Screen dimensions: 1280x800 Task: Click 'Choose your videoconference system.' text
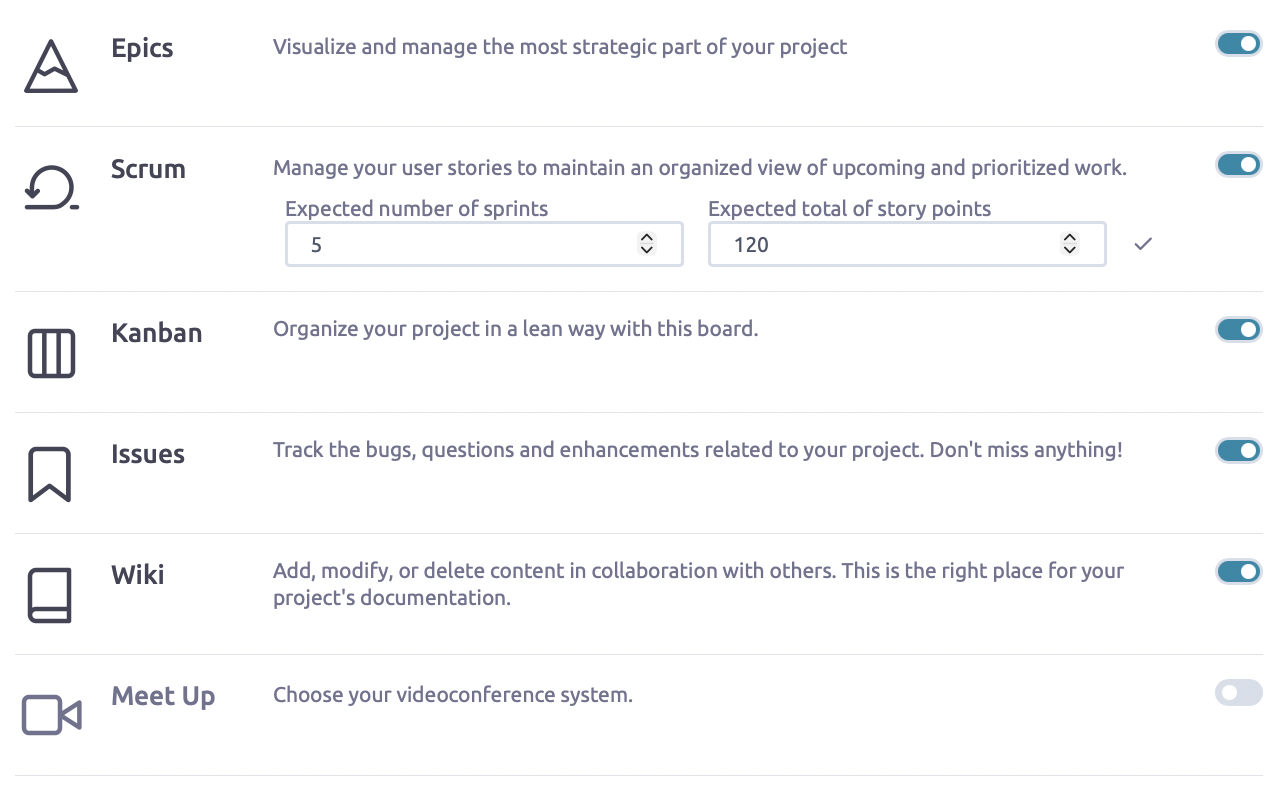click(453, 695)
